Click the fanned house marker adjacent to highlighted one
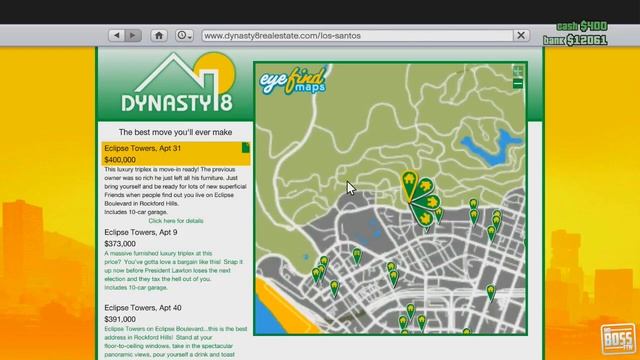Screen dimensions: 640x360 tap(424, 187)
